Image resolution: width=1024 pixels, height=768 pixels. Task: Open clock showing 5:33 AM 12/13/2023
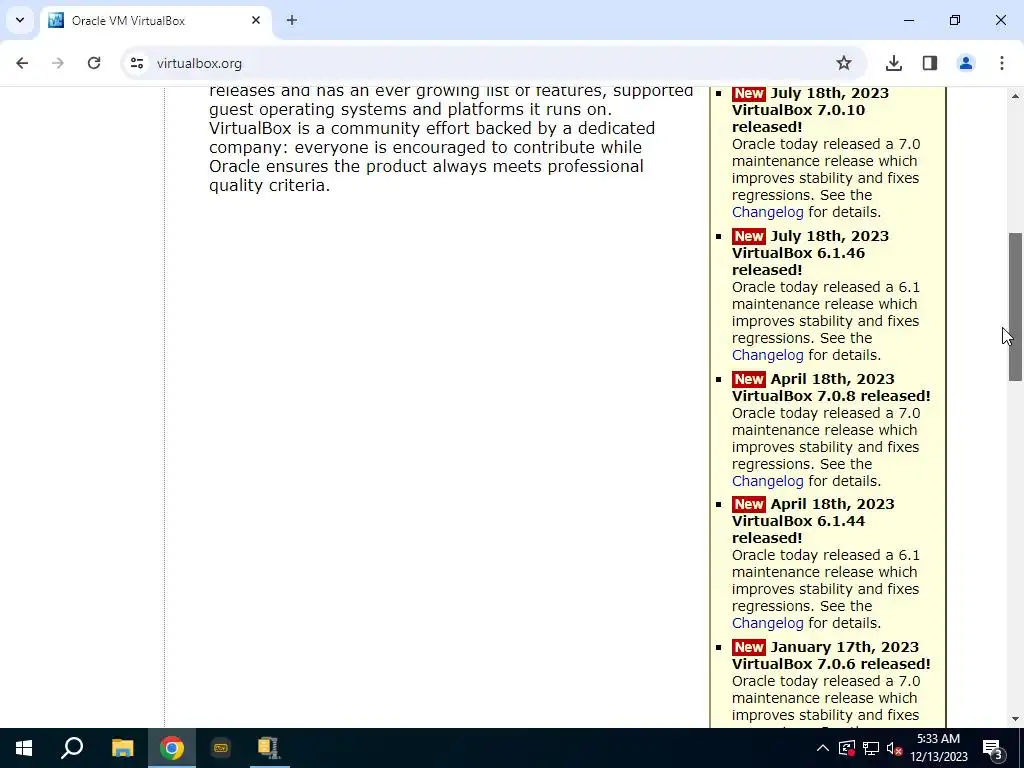pyautogui.click(x=939, y=748)
